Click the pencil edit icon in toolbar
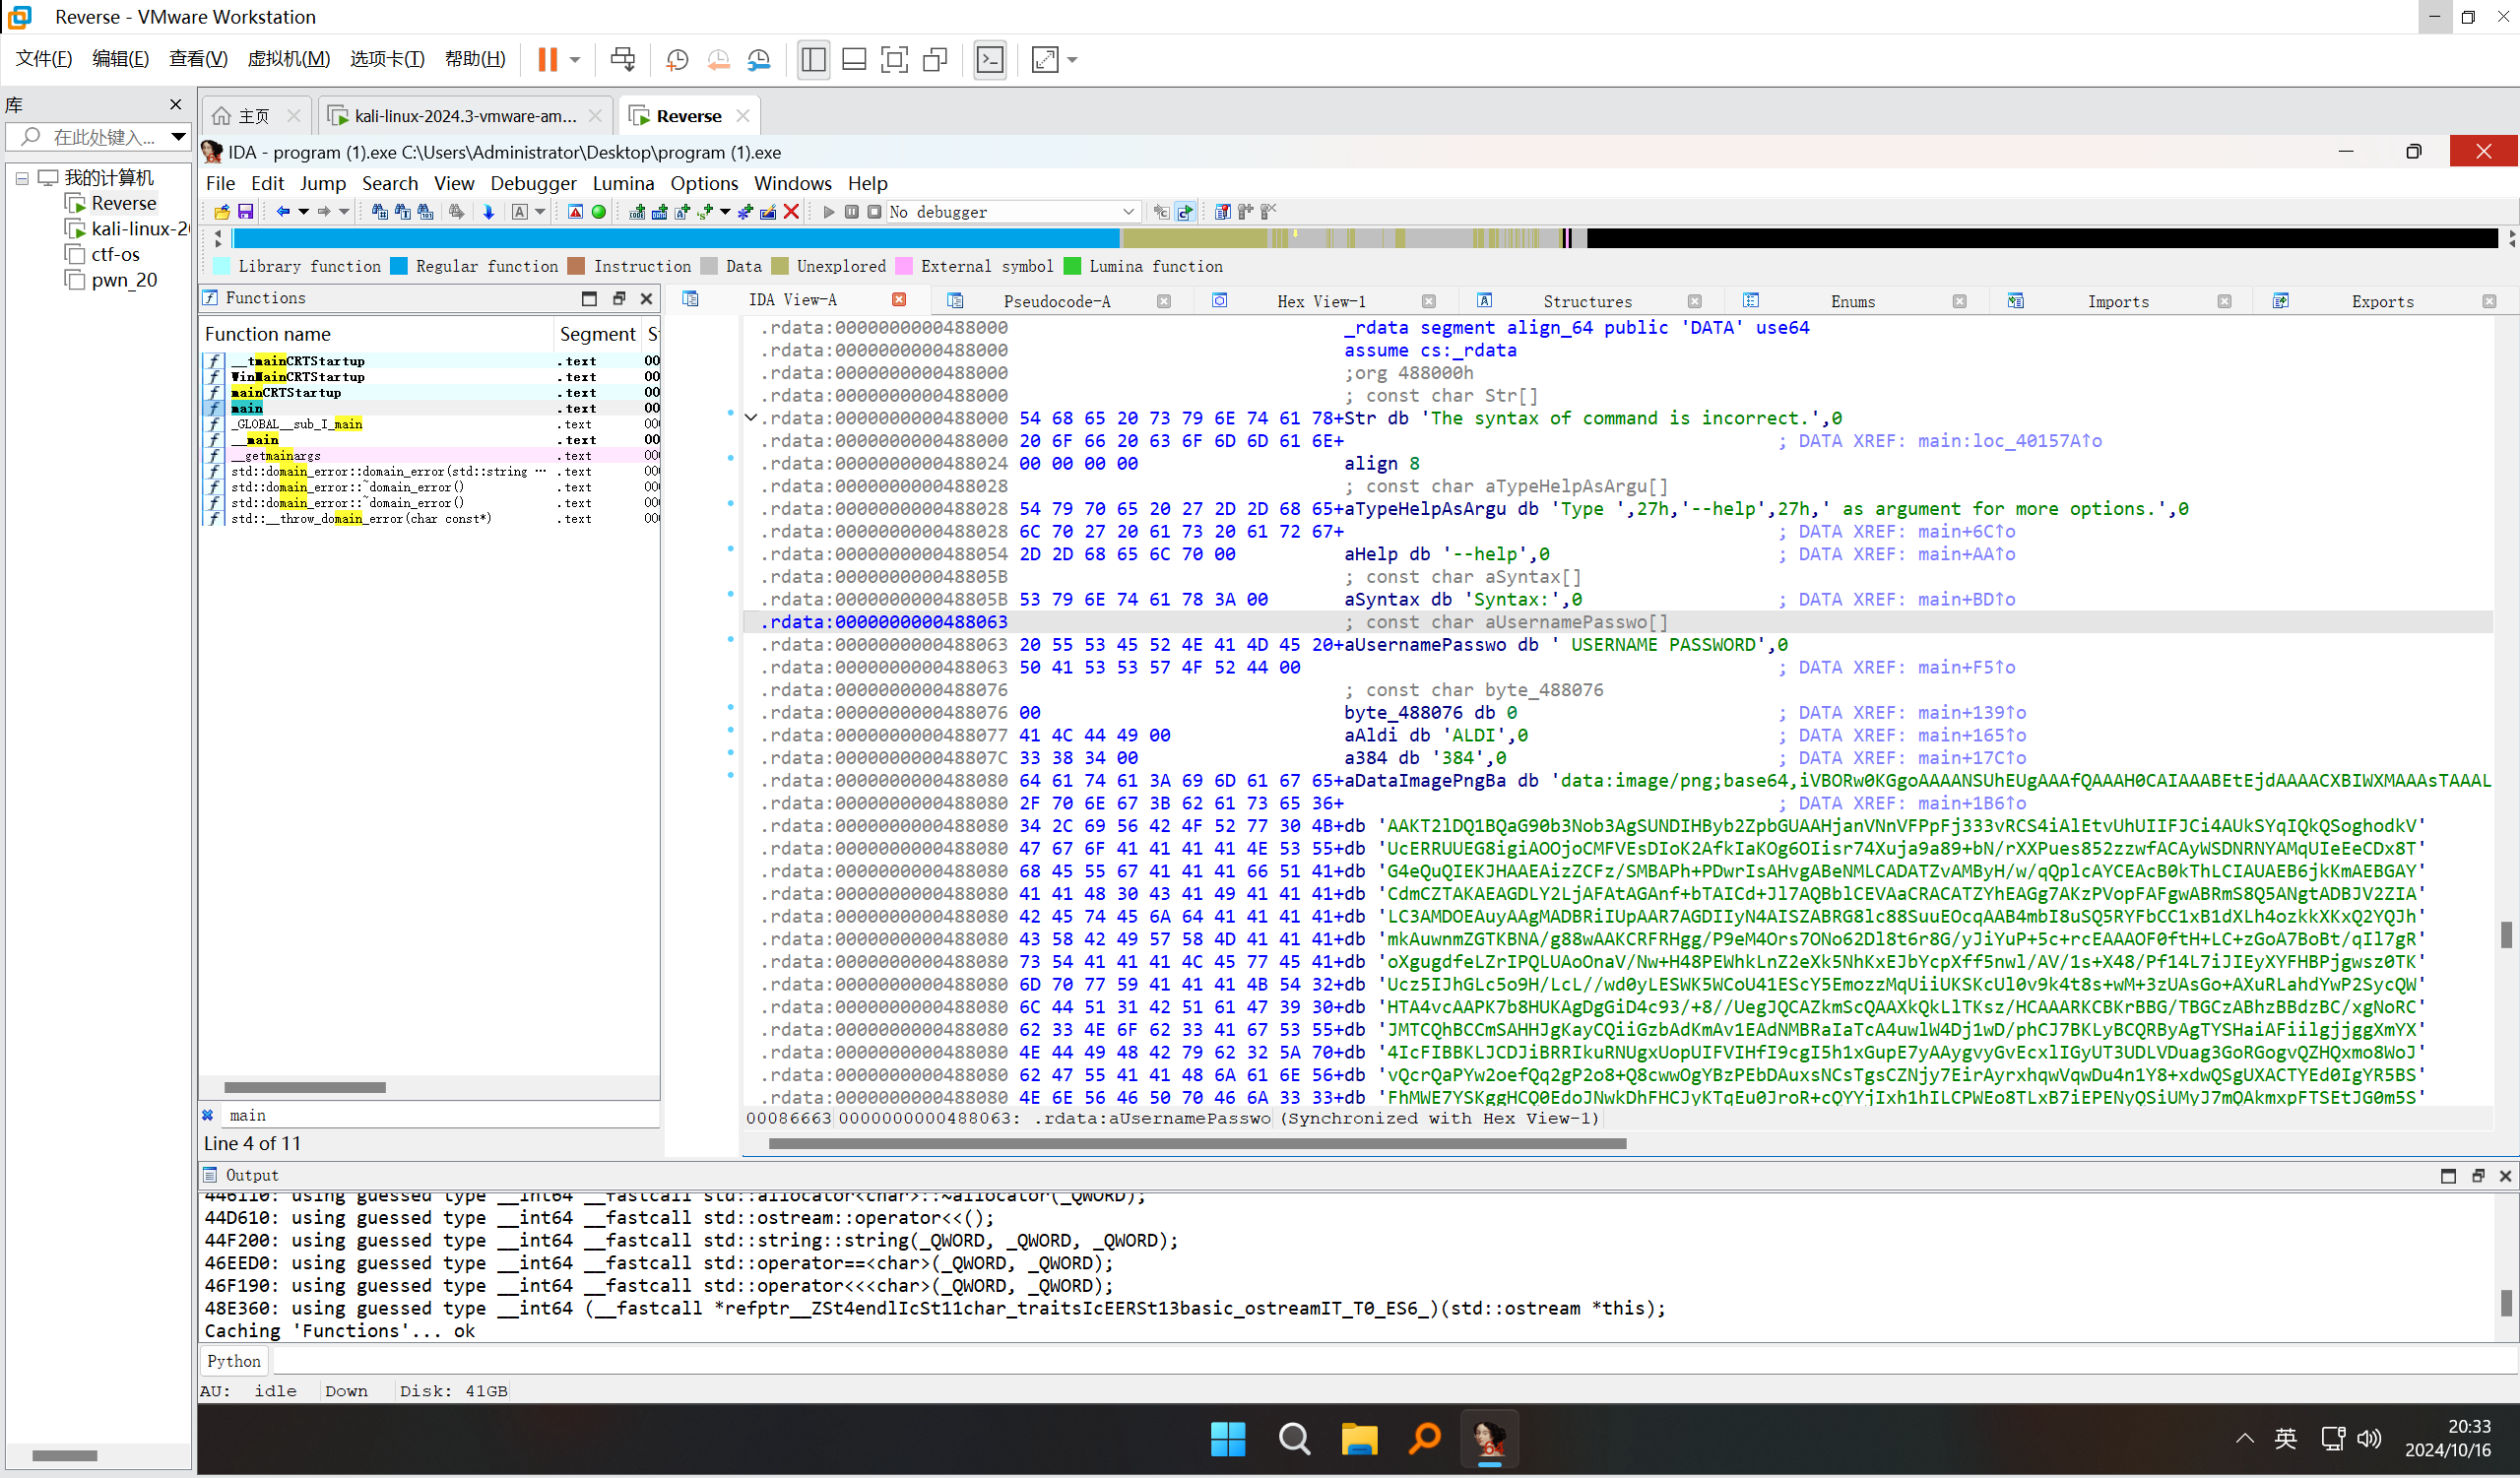This screenshot has width=2520, height=1478. pyautogui.click(x=768, y=212)
